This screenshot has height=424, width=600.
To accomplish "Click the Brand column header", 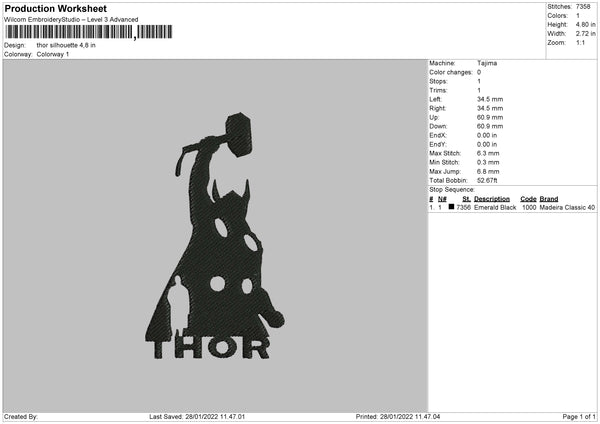I will (x=549, y=199).
